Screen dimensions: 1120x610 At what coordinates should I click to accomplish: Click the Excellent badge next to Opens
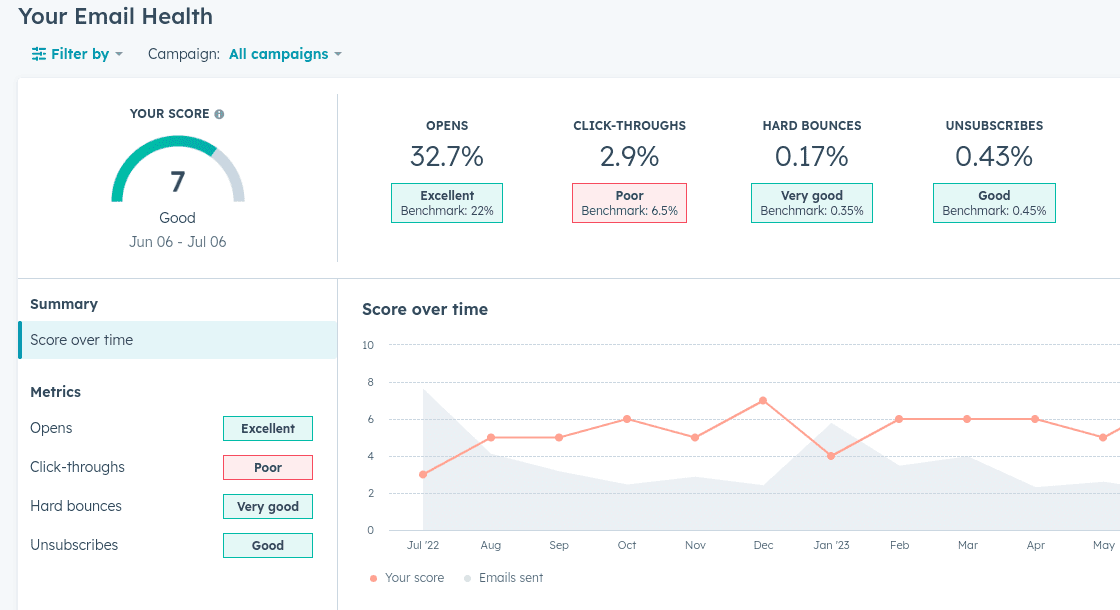tap(268, 428)
